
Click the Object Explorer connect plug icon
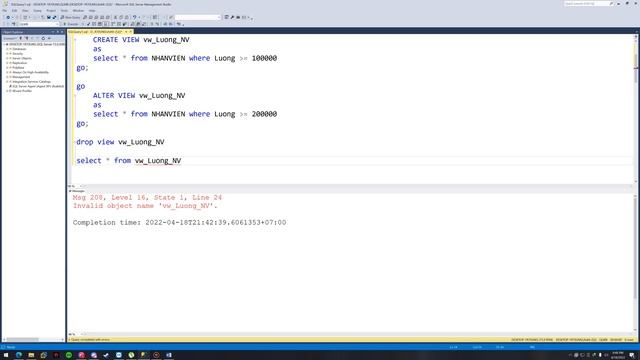click(x=21, y=38)
